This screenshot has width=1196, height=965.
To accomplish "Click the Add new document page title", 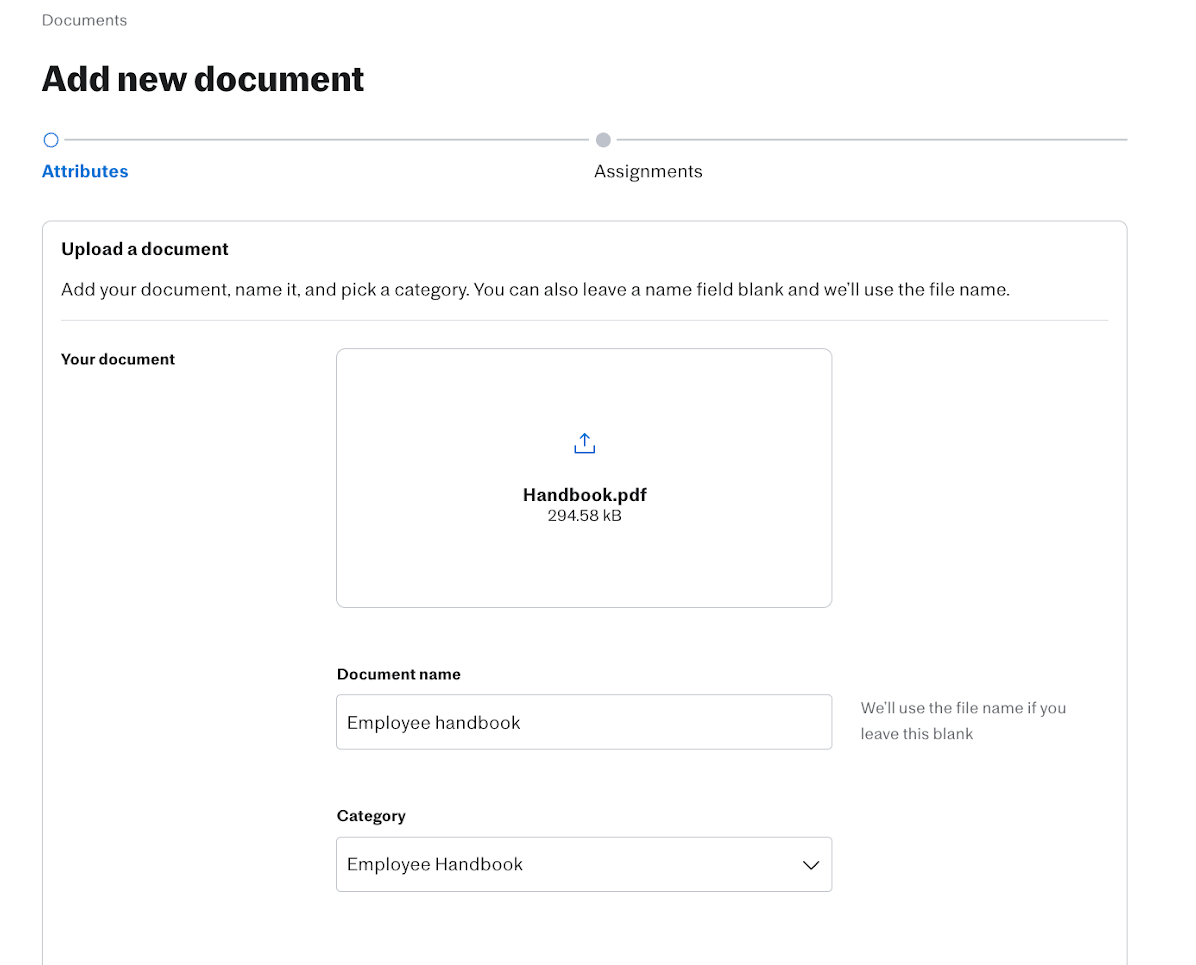I will (202, 78).
